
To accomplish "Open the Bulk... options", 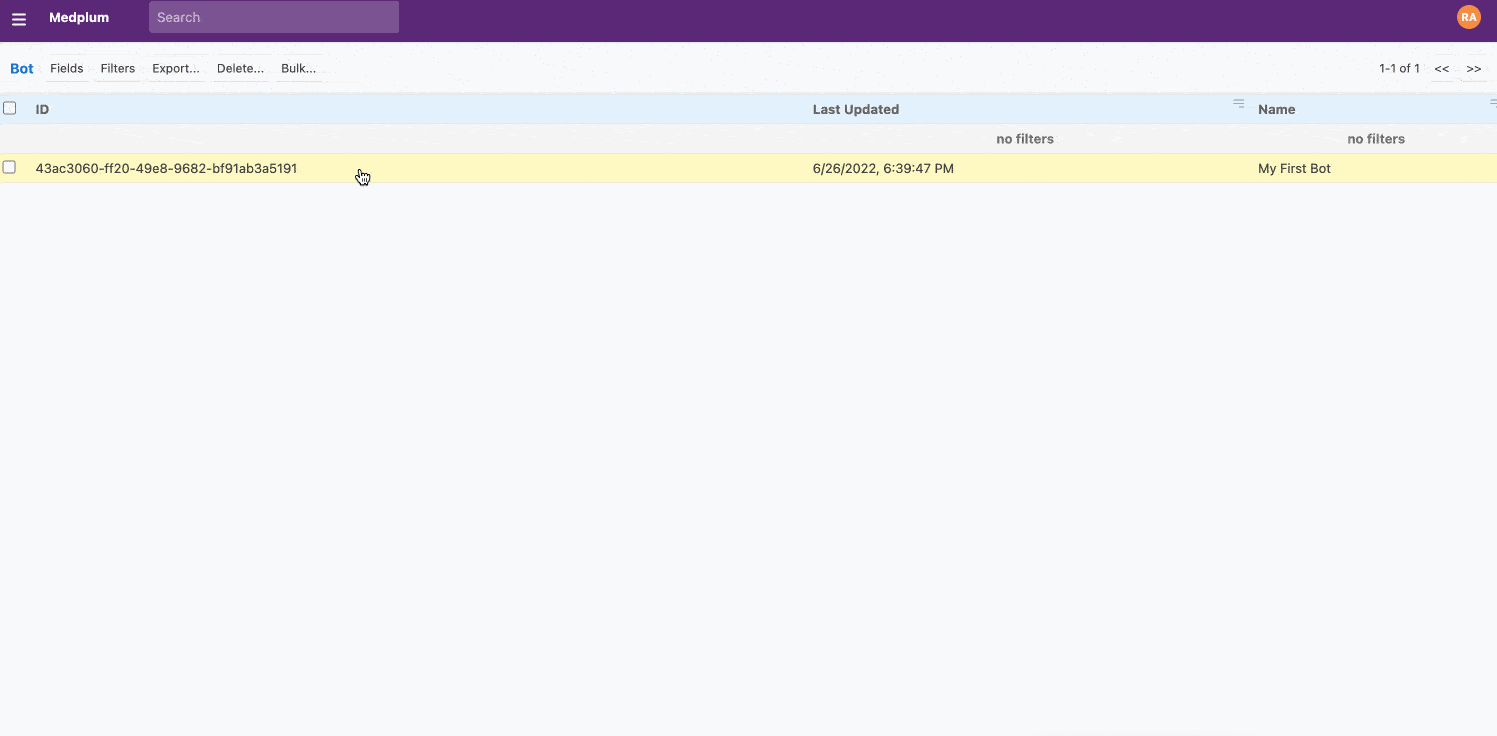I will pos(298,68).
